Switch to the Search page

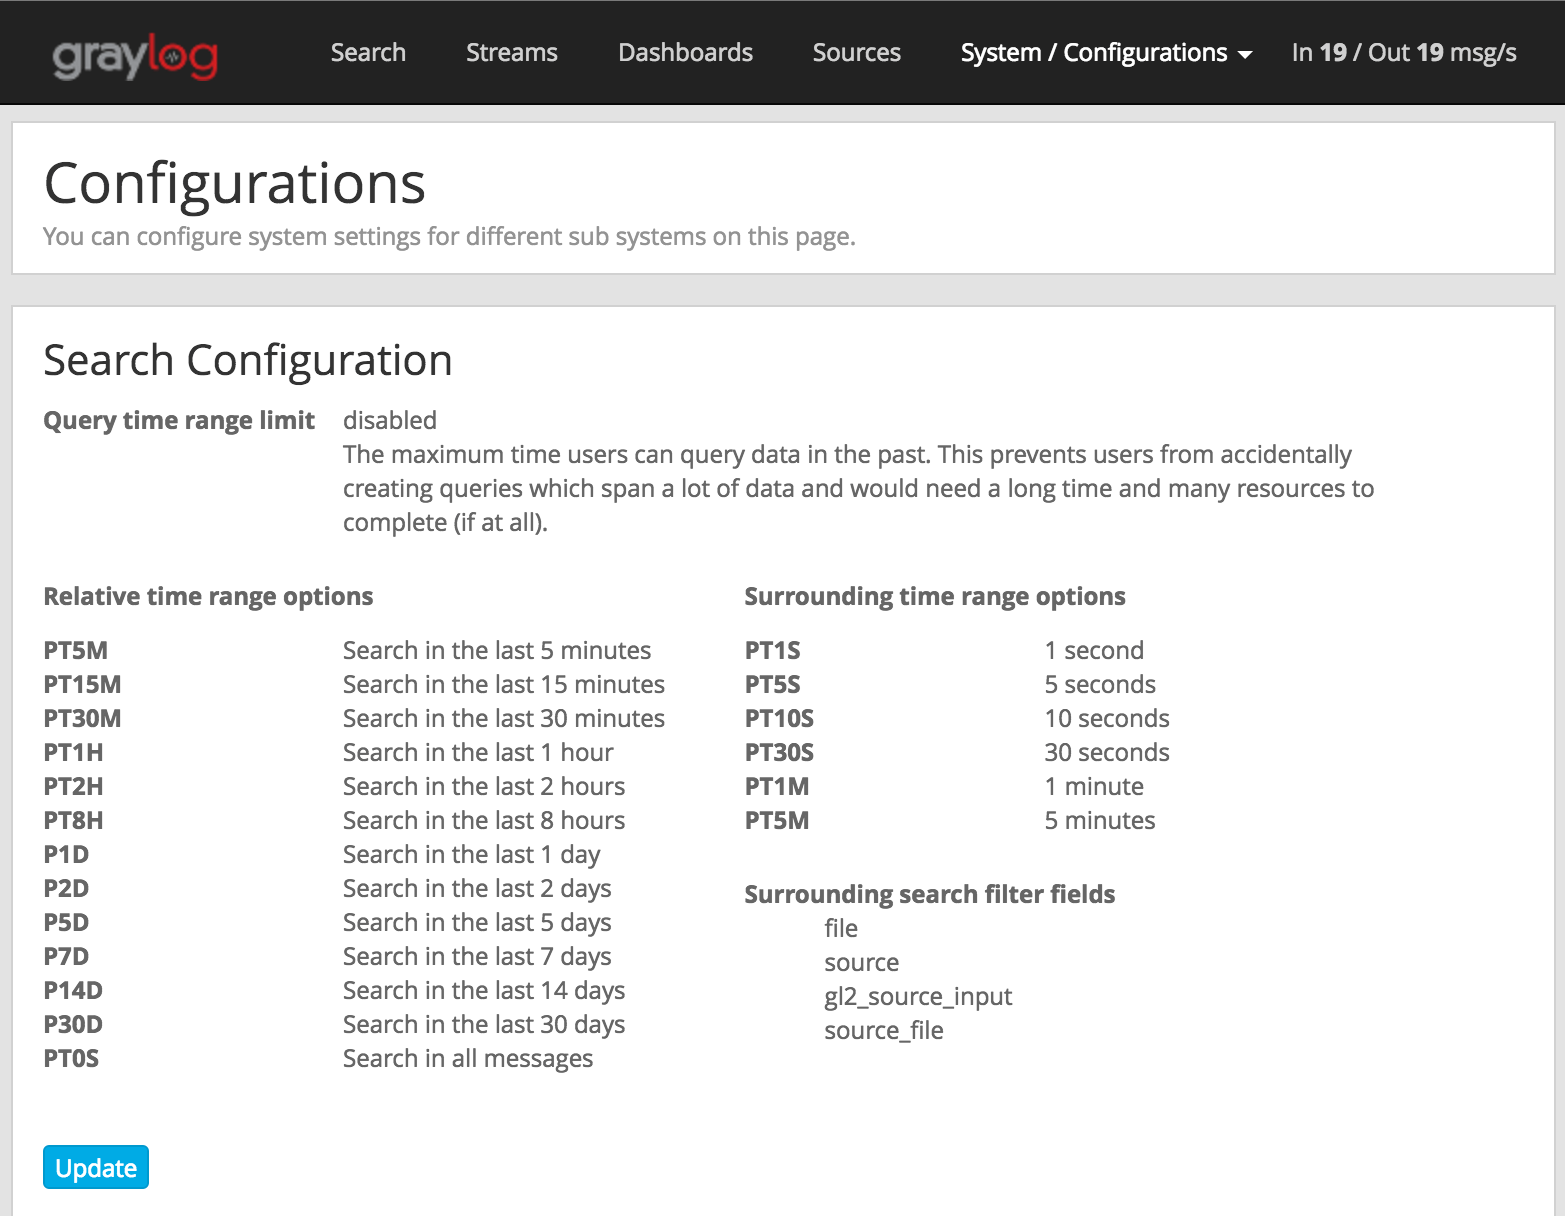click(x=368, y=53)
